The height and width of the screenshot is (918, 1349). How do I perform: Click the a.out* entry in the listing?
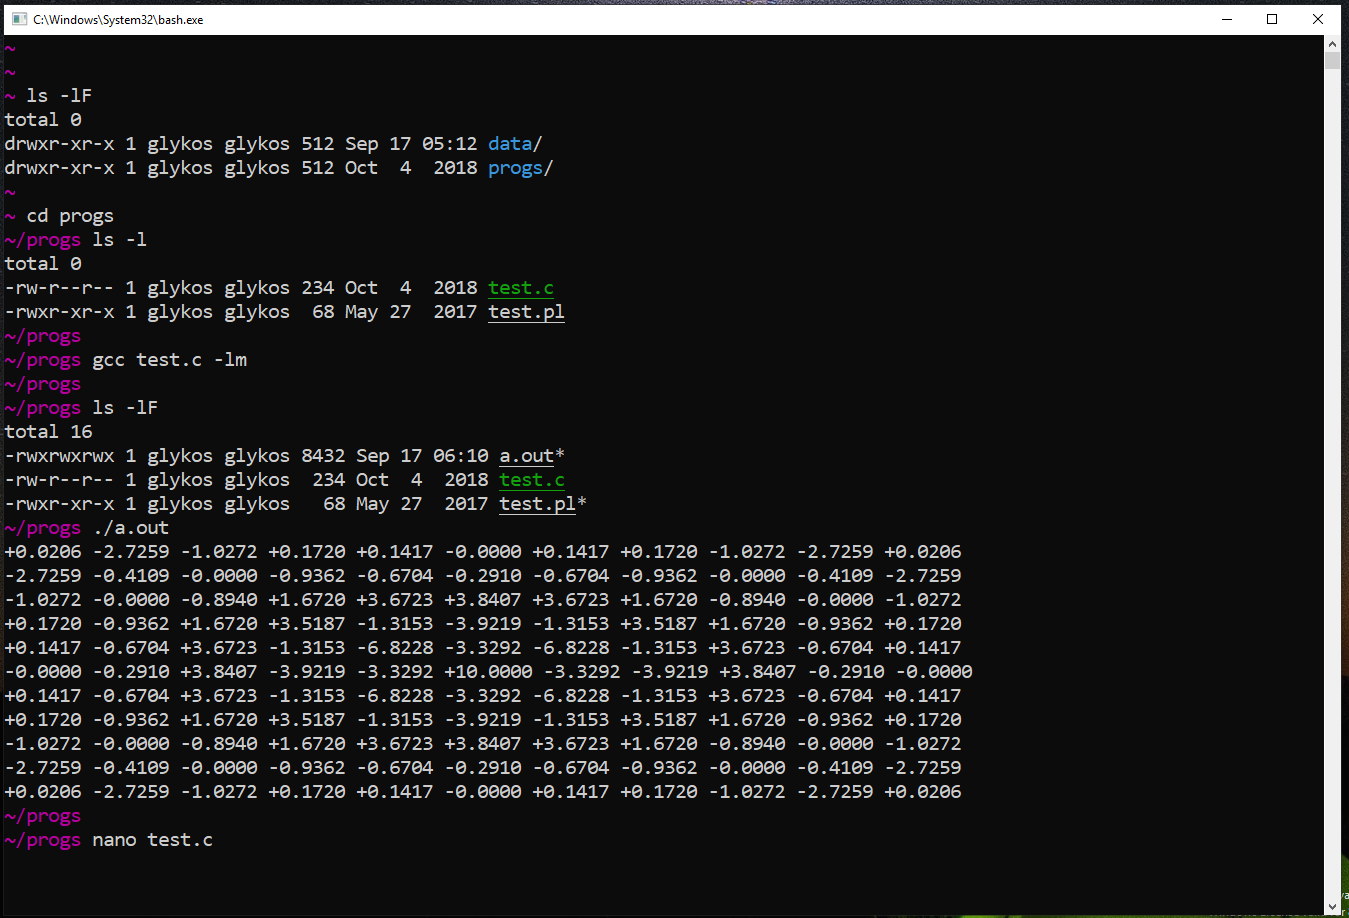click(x=532, y=456)
